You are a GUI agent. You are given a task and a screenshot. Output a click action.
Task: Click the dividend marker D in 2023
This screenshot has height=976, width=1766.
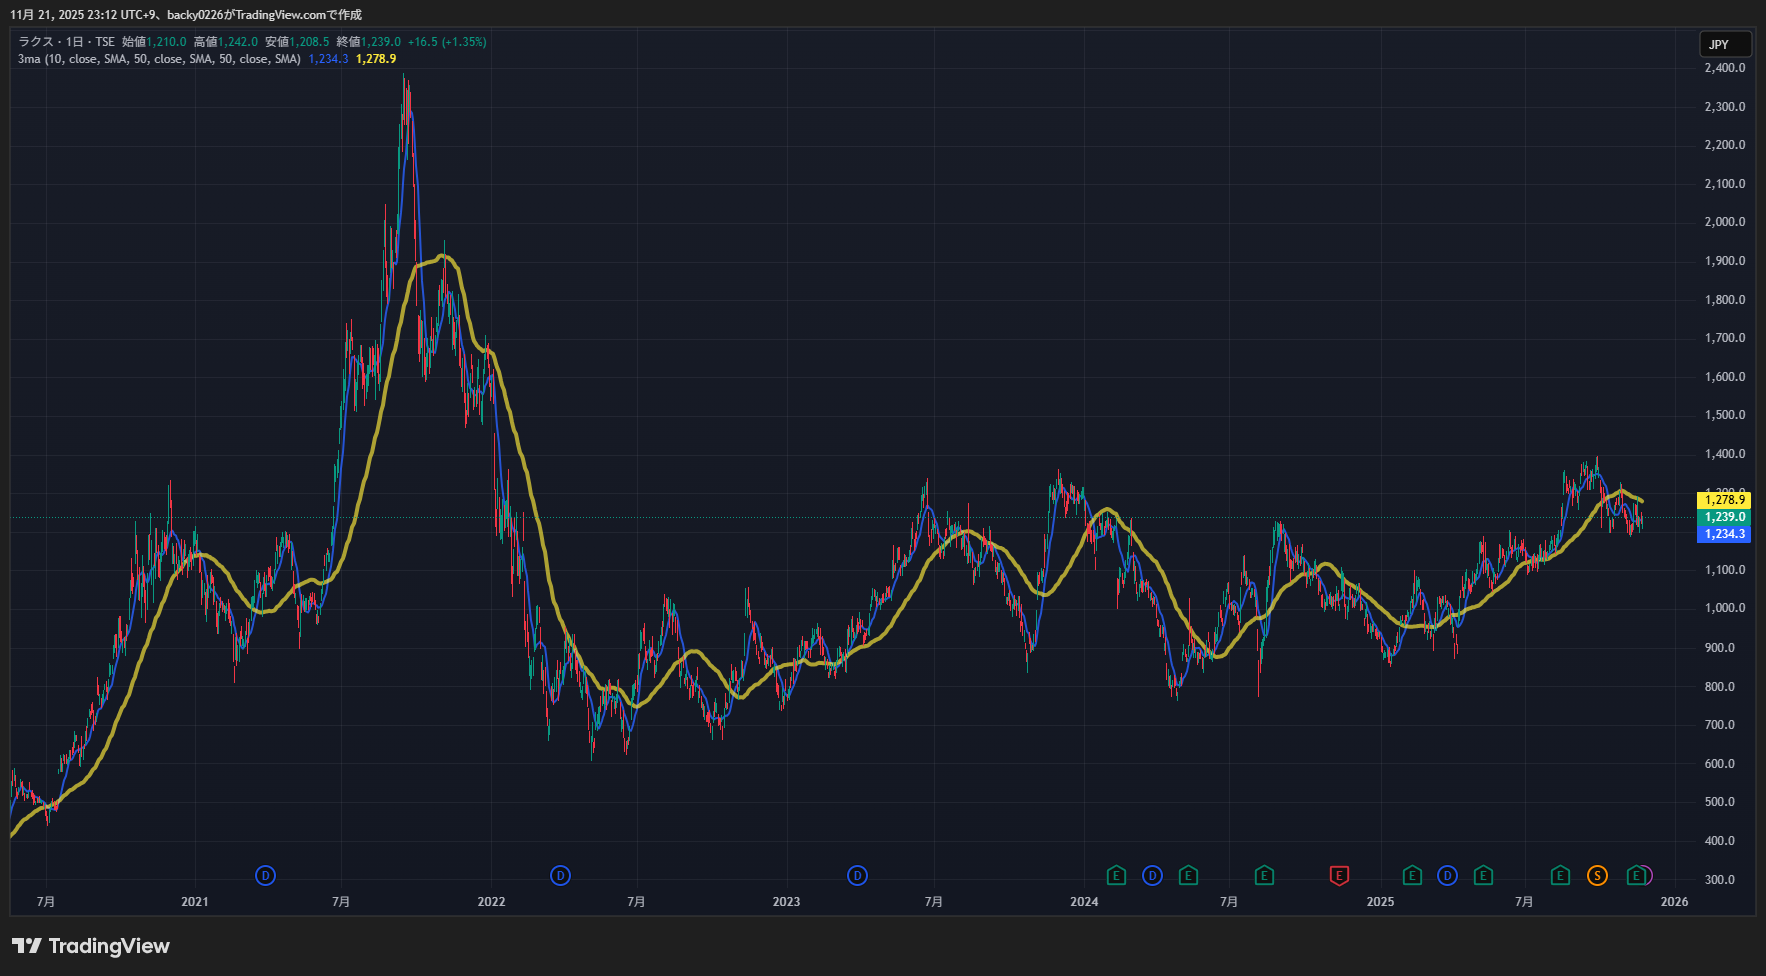click(857, 876)
